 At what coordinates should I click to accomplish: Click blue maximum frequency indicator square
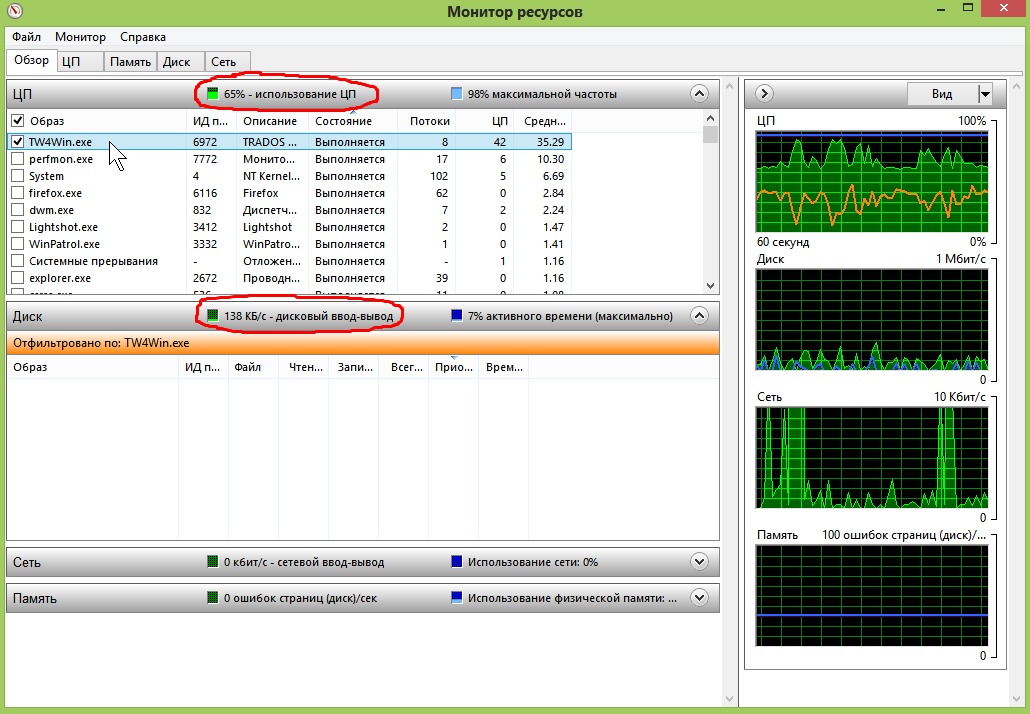pyautogui.click(x=457, y=94)
